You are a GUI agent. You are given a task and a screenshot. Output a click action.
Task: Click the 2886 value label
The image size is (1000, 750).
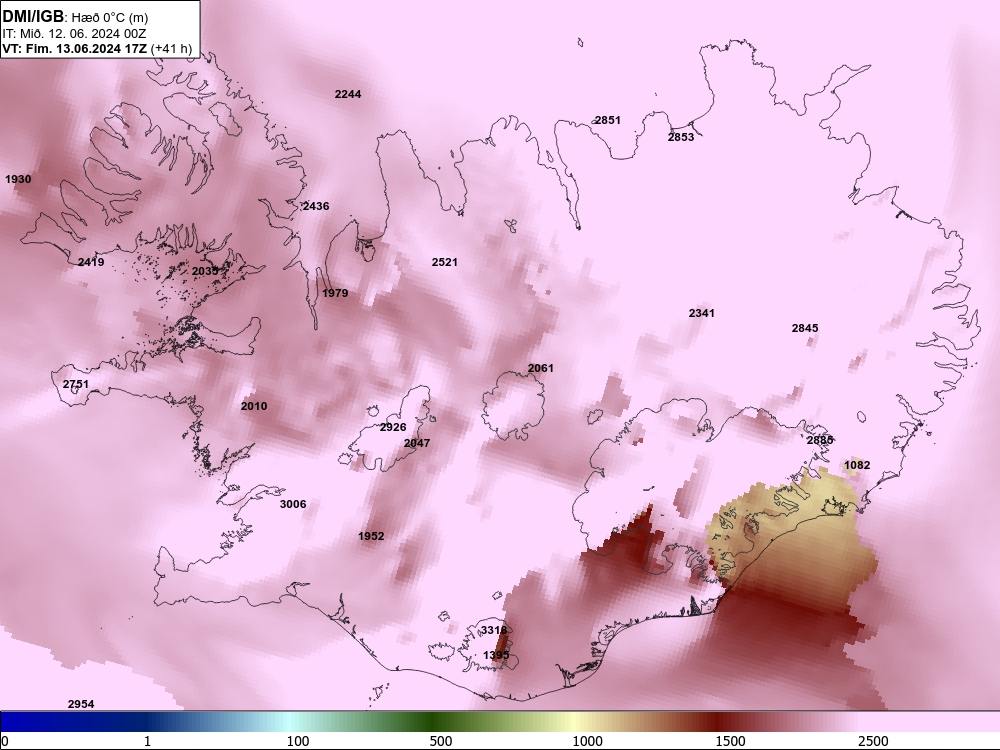coord(820,440)
